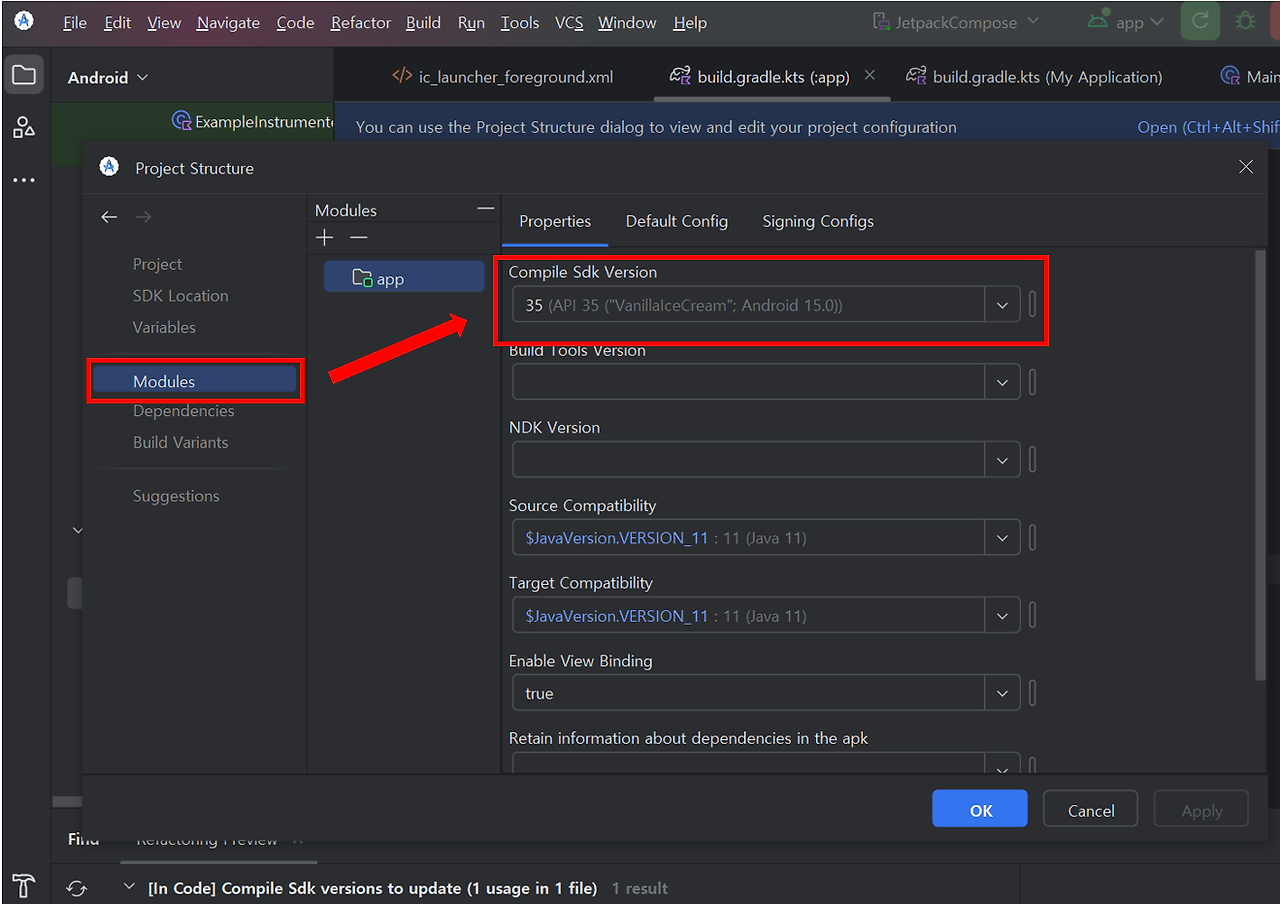
Task: Click the green Sync/Rerun toolbar icon
Action: tap(1200, 21)
